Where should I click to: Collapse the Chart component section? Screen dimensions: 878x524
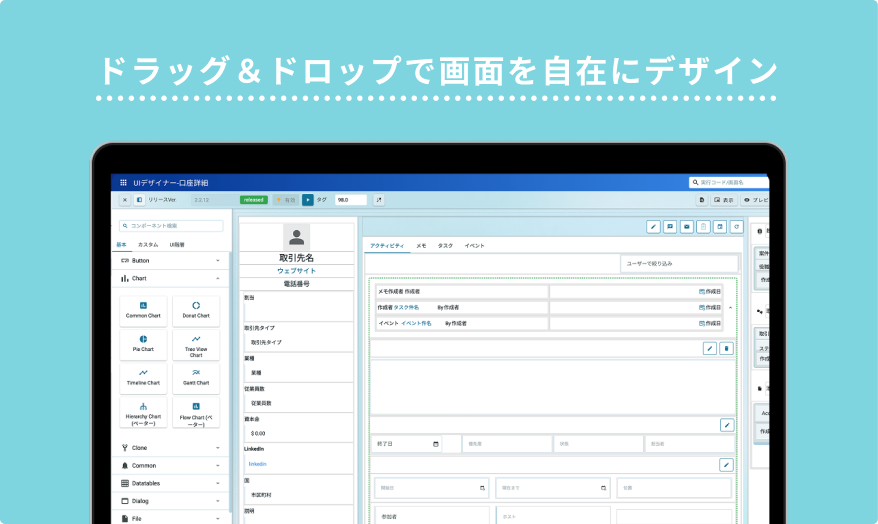(x=170, y=278)
